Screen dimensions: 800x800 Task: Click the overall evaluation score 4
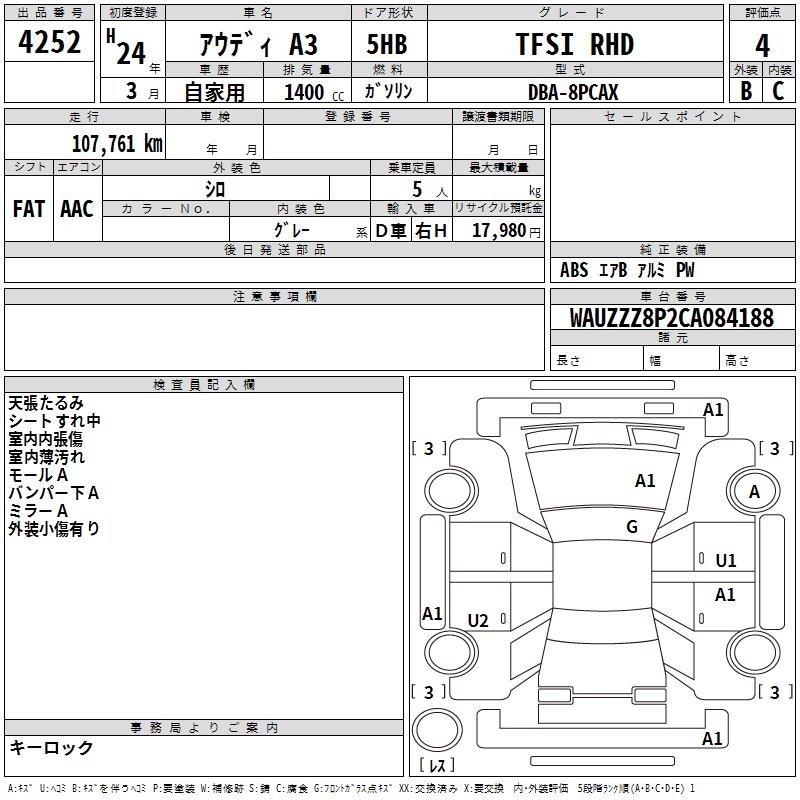coord(762,44)
